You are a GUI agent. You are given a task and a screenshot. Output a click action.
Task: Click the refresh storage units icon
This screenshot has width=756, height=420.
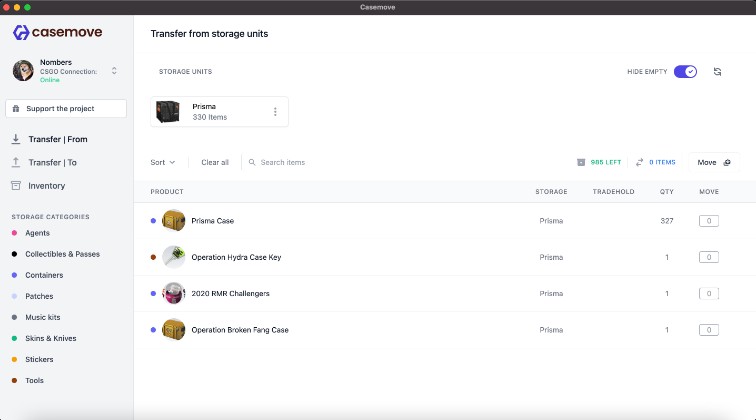(717, 71)
